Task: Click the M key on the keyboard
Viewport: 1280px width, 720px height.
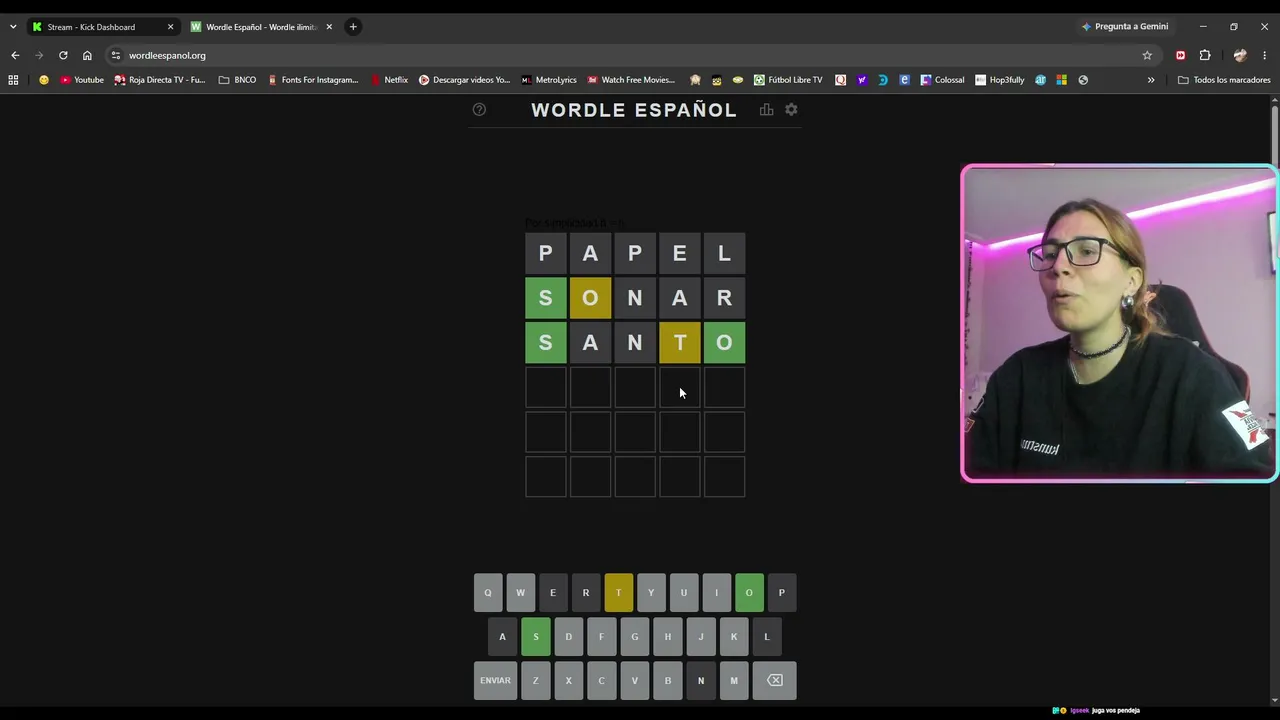Action: coord(734,680)
